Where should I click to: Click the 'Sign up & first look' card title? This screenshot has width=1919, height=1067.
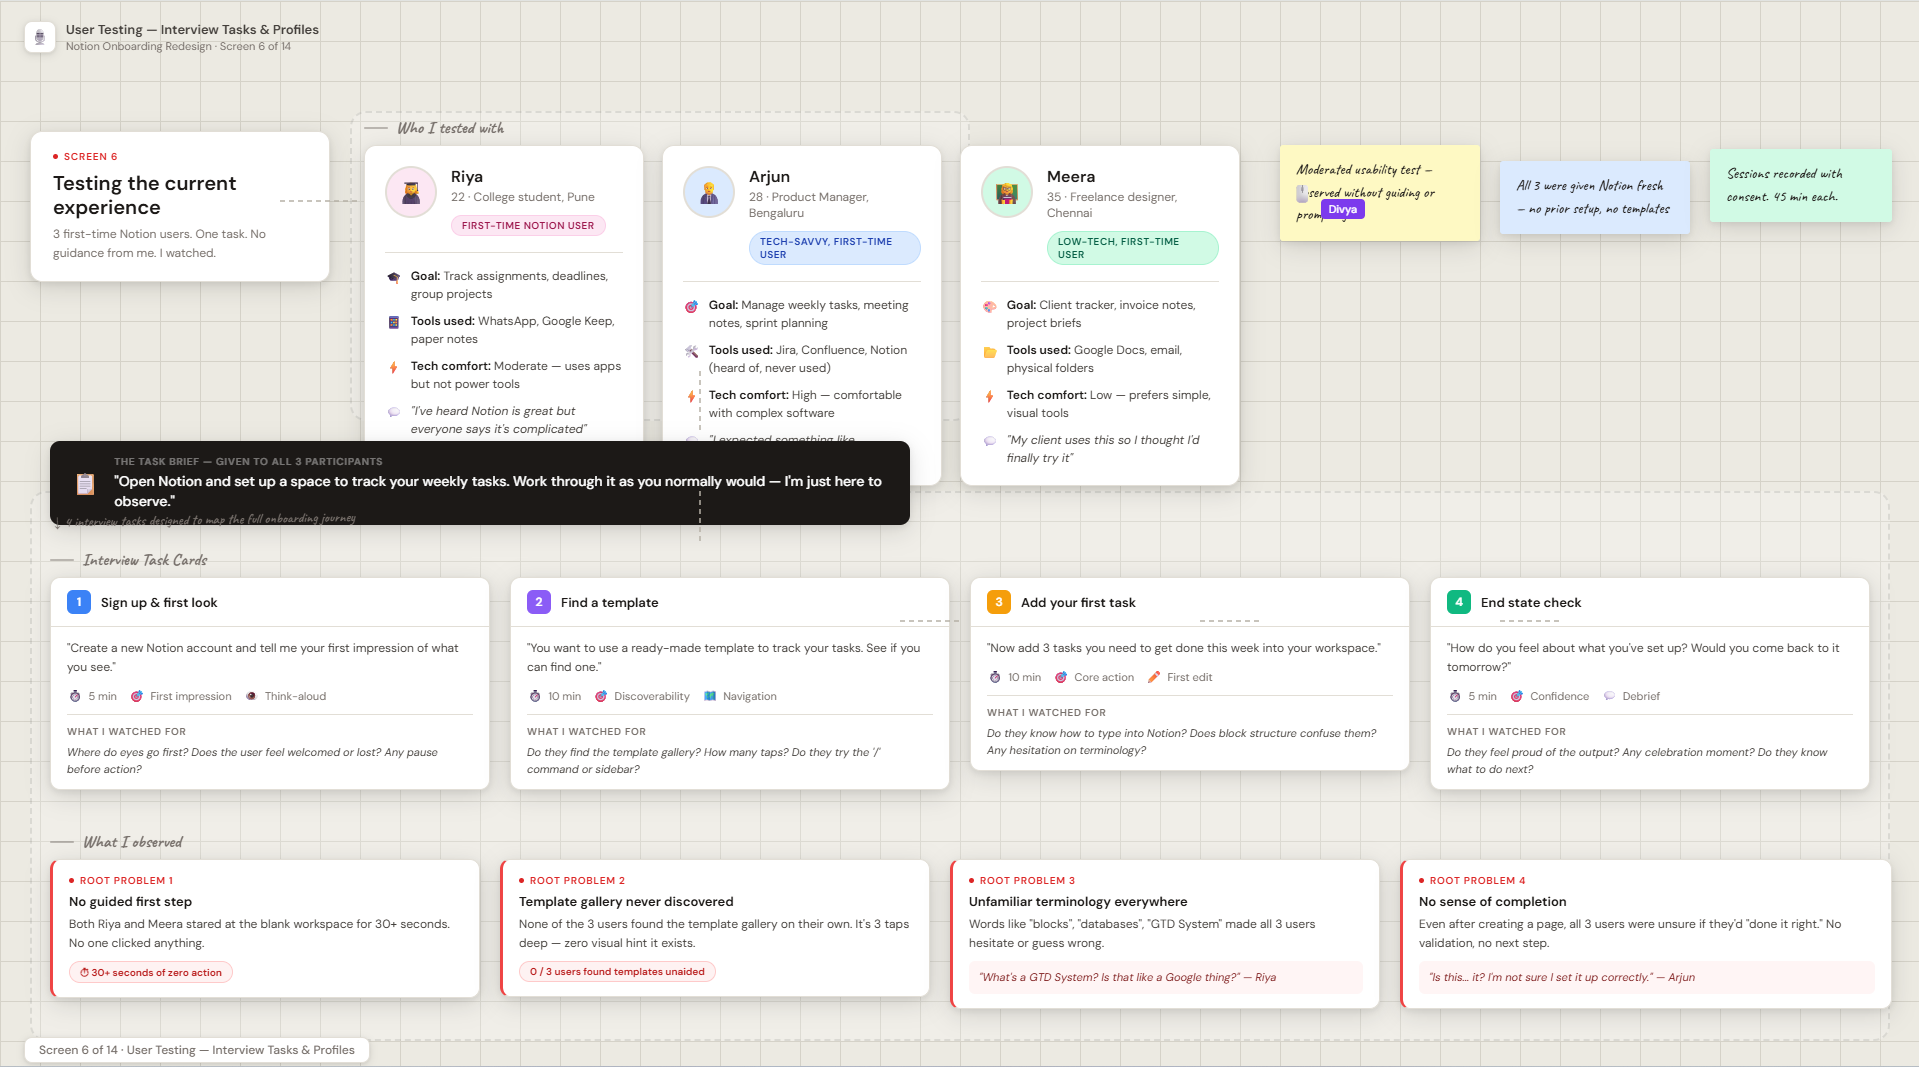(159, 603)
